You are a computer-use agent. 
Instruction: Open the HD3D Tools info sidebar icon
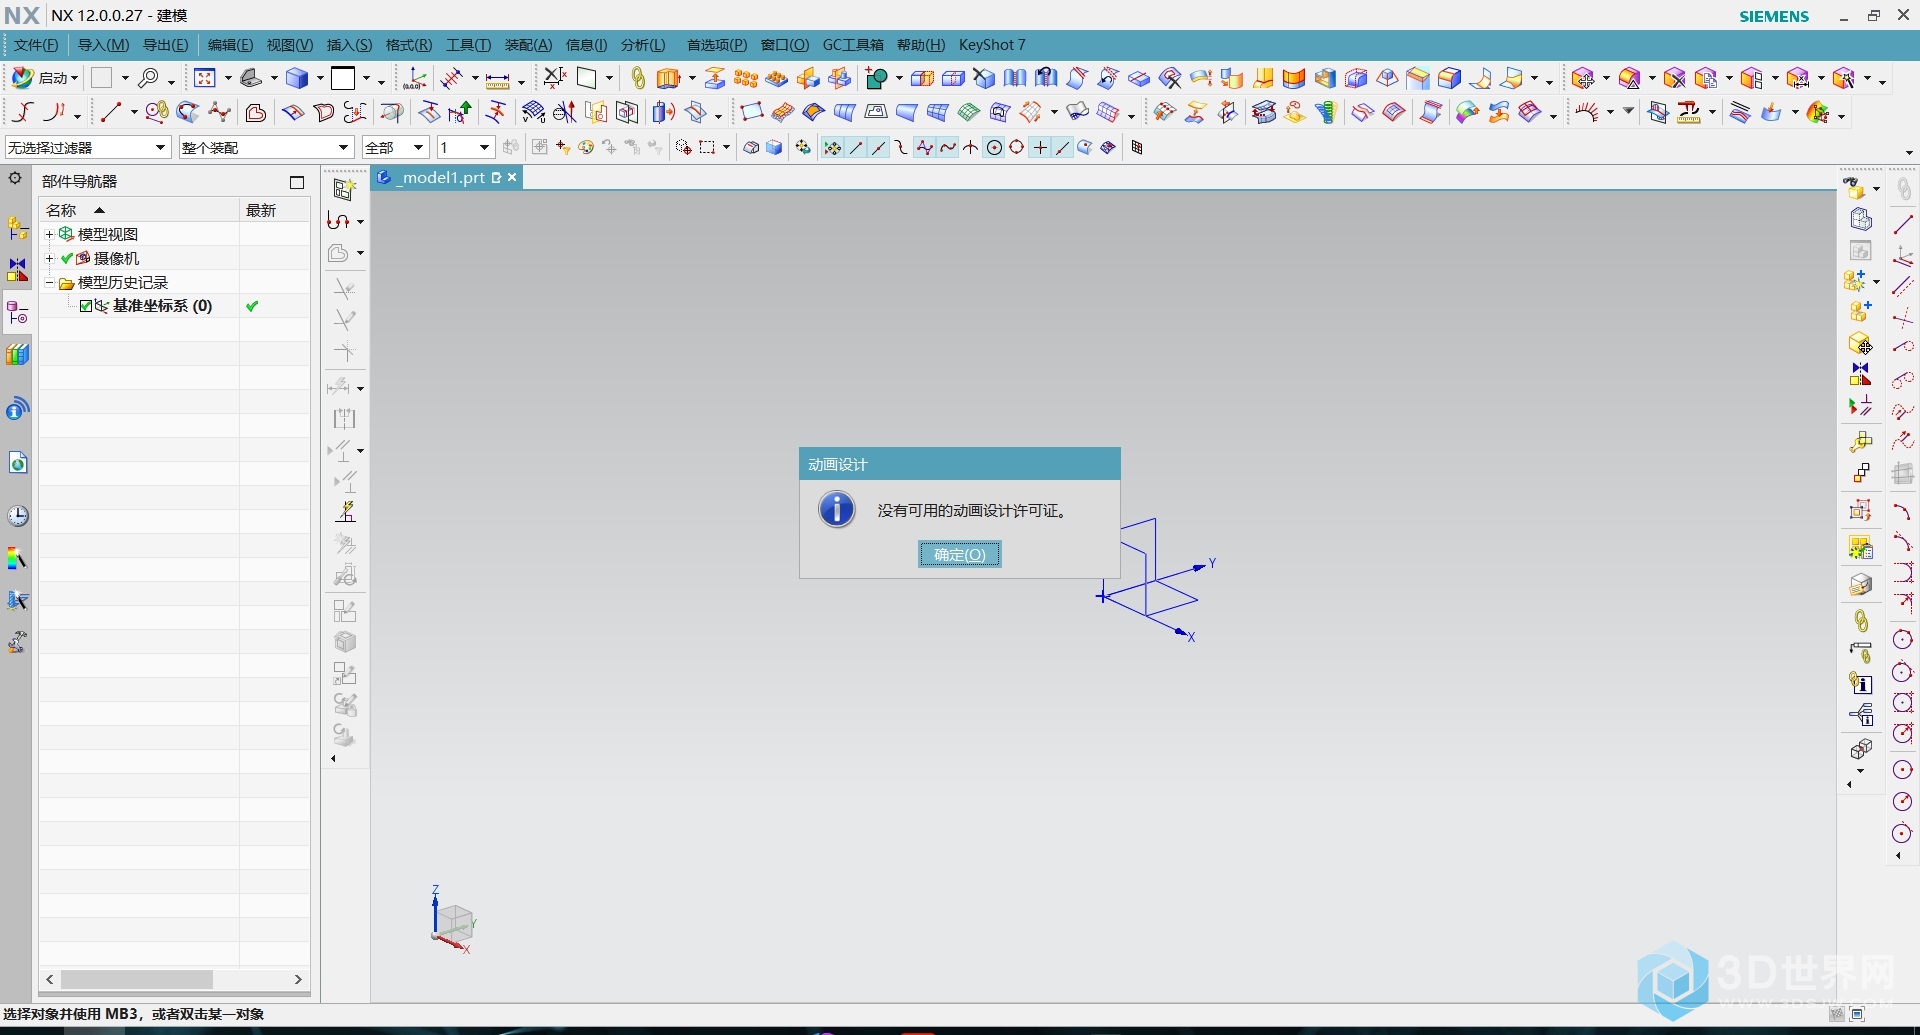18,409
